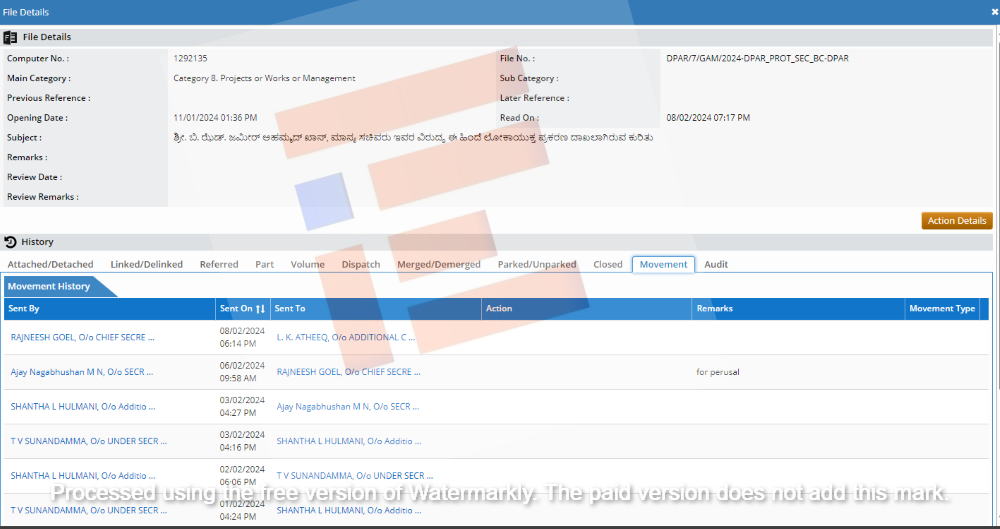Click Ajay Nagabhushan M N sender link
Screen dimensions: 1000x529
[x=82, y=372]
